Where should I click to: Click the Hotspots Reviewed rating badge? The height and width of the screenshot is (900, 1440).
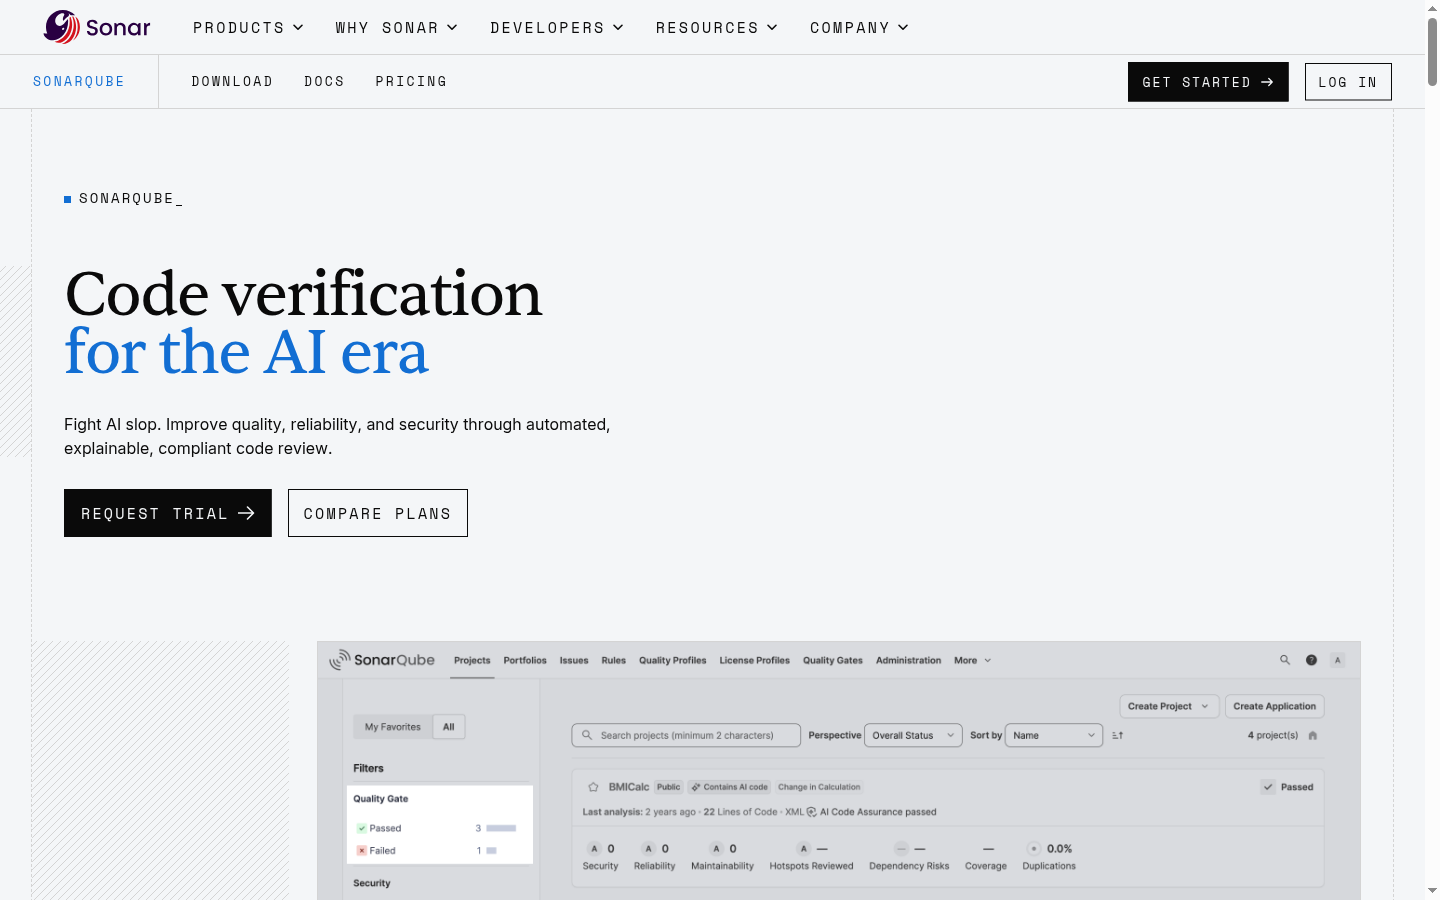(x=803, y=849)
